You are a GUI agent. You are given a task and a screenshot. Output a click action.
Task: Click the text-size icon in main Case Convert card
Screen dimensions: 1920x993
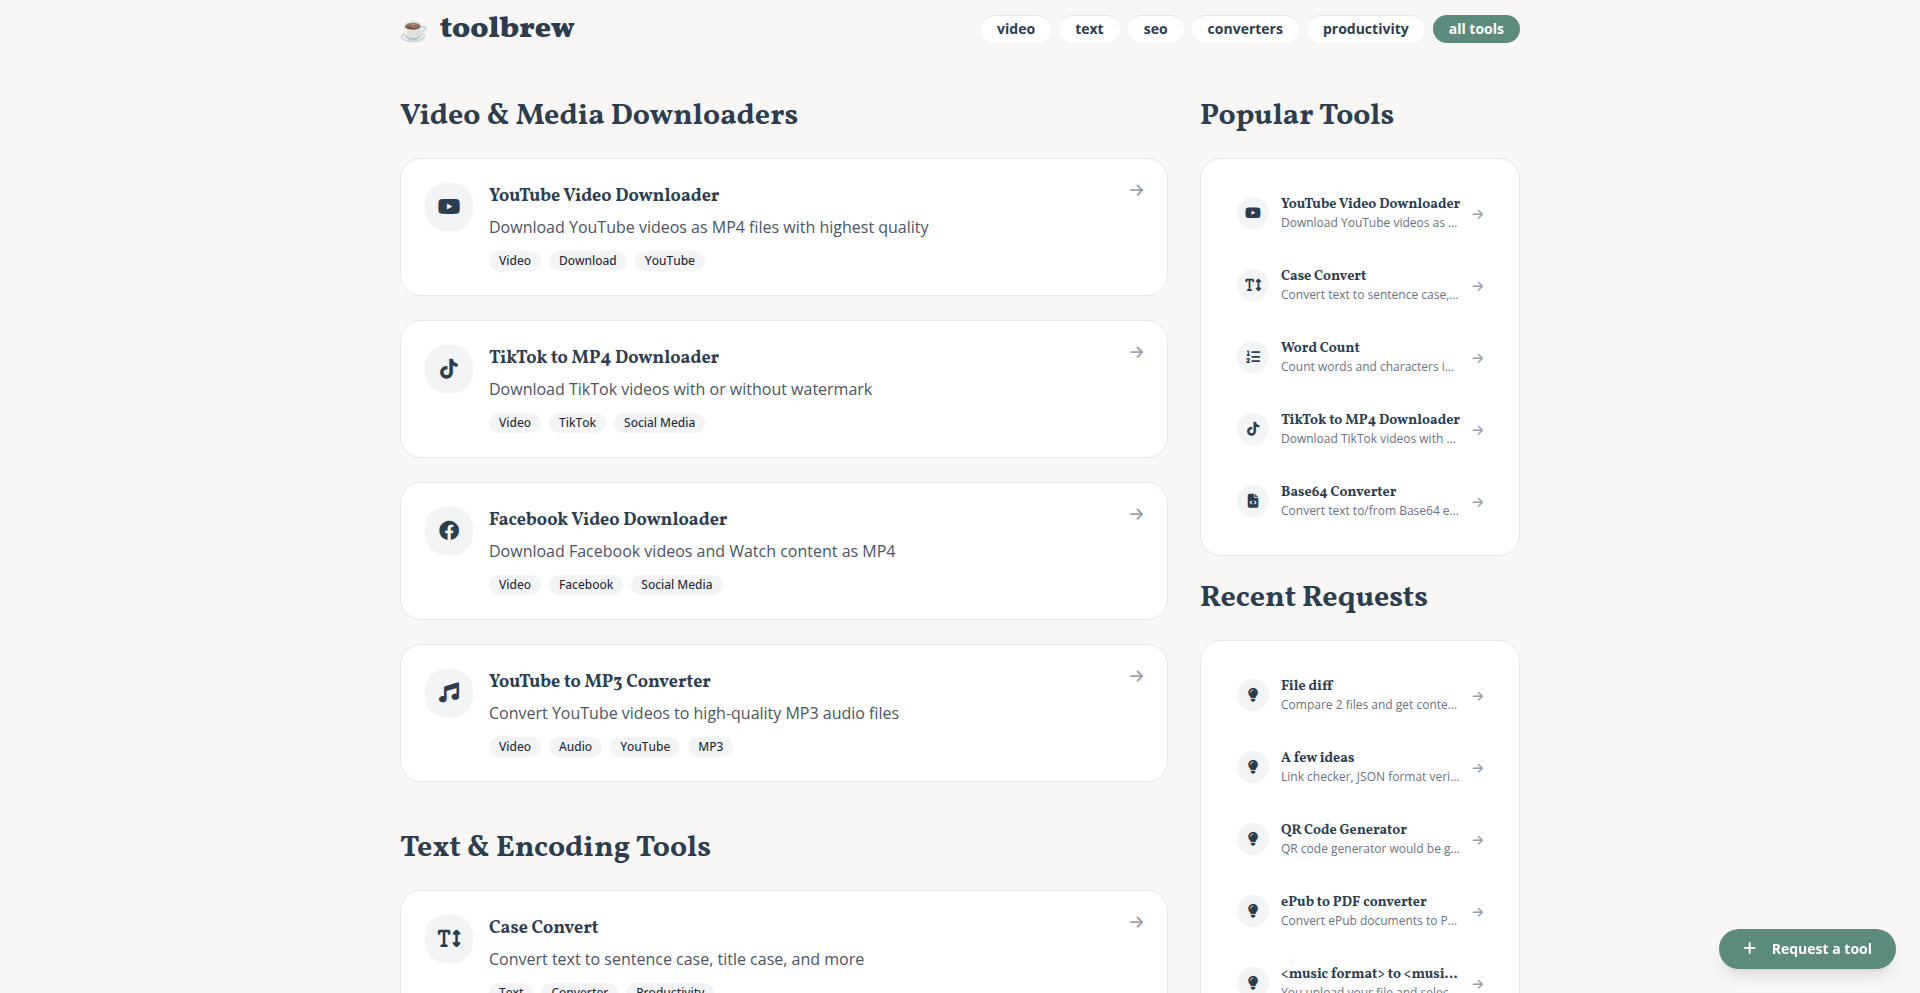(449, 939)
